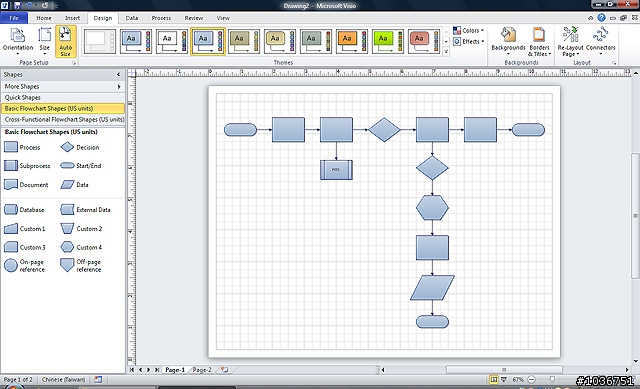
Task: Select the Database shape icon
Action: coord(11,210)
